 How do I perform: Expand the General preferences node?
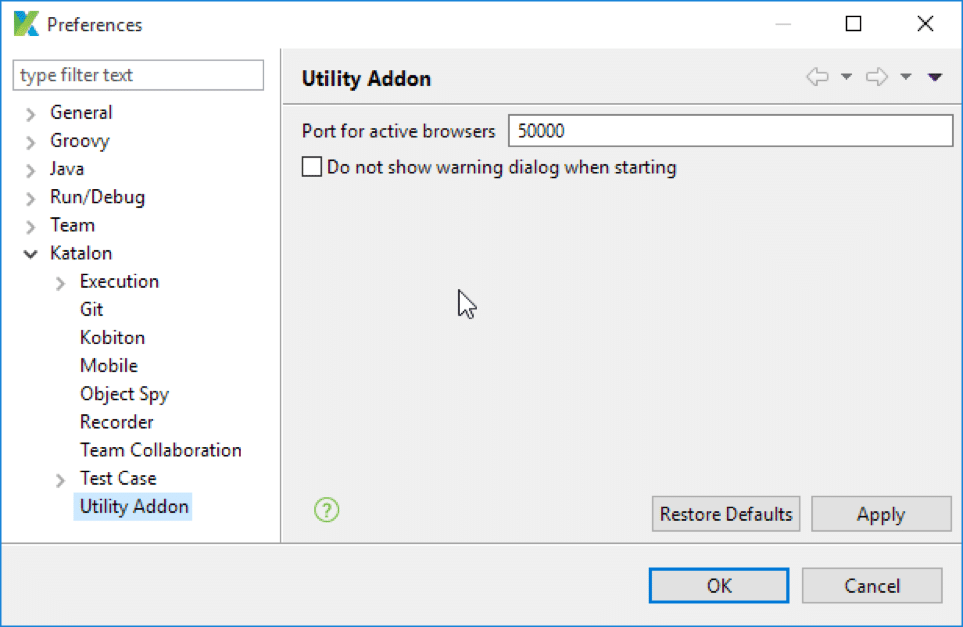[x=31, y=114]
